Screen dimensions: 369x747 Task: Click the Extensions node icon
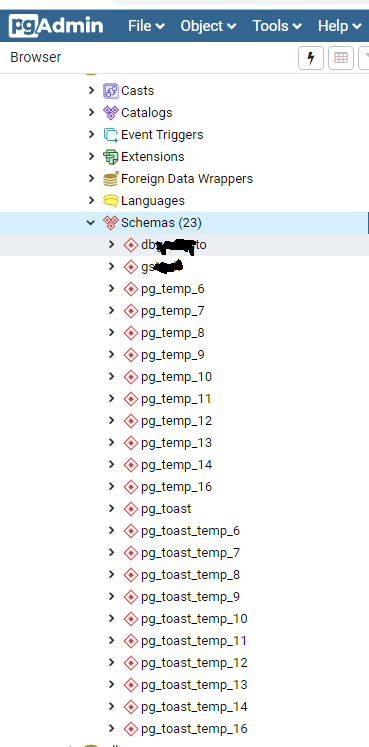(x=110, y=157)
